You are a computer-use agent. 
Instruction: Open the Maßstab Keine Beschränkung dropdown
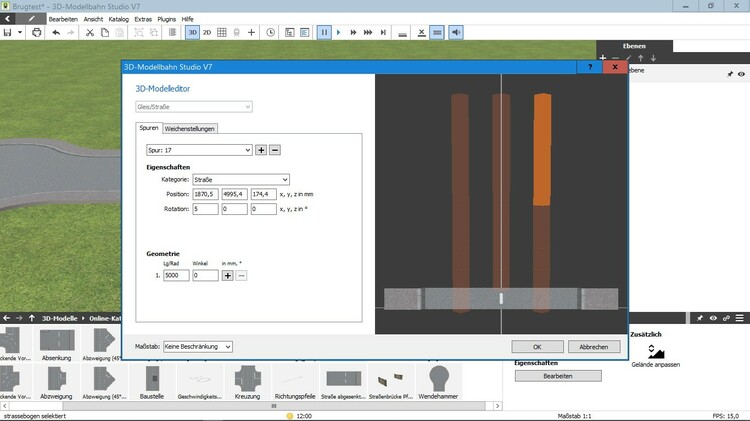click(x=198, y=346)
